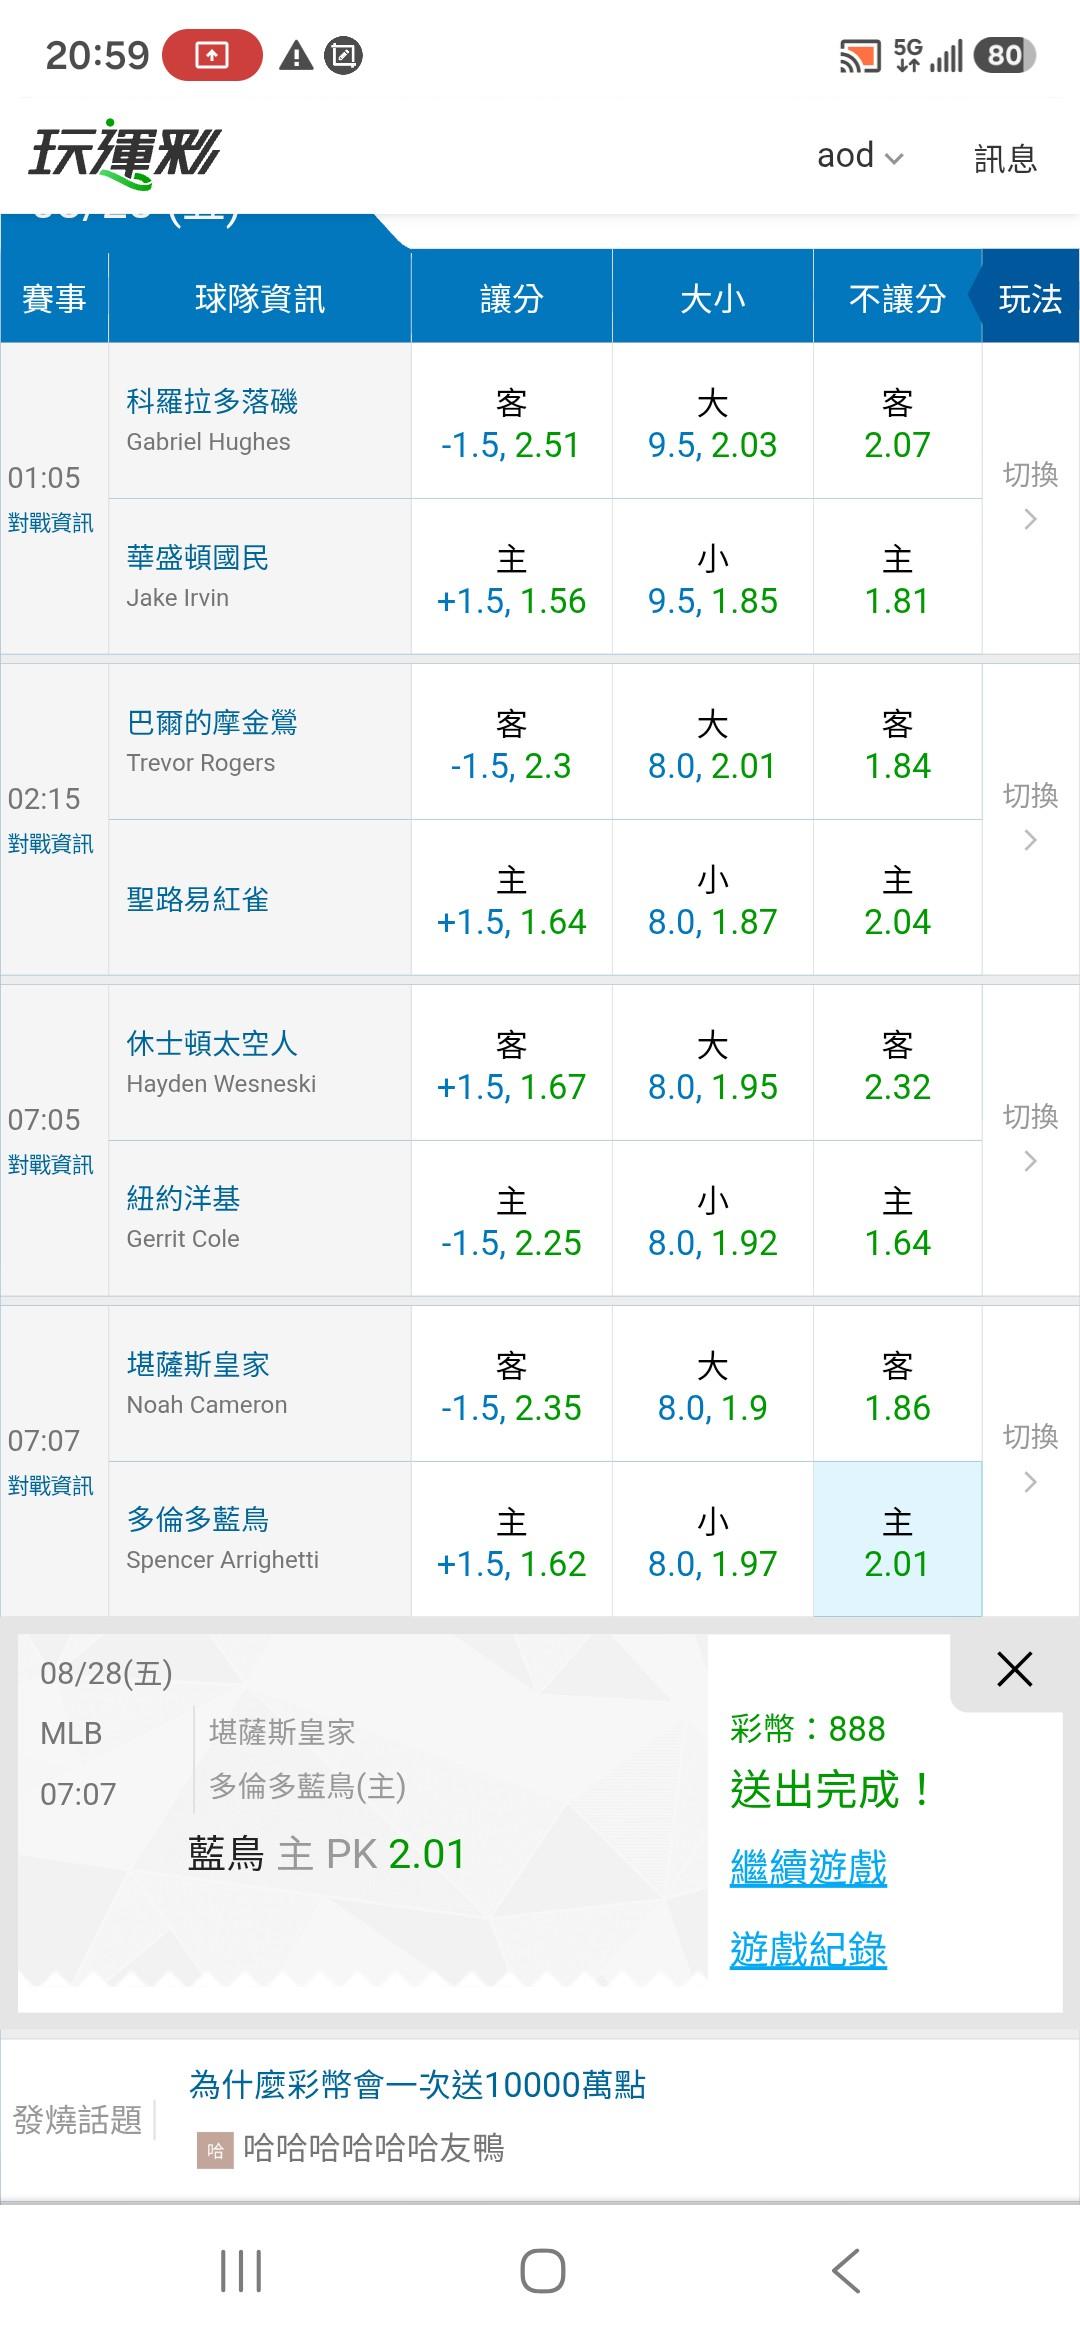Toggle 多倫多藍鳥 主 2.01 moneyline selection
Image resolution: width=1080 pixels, height=2340 pixels.
[897, 1539]
